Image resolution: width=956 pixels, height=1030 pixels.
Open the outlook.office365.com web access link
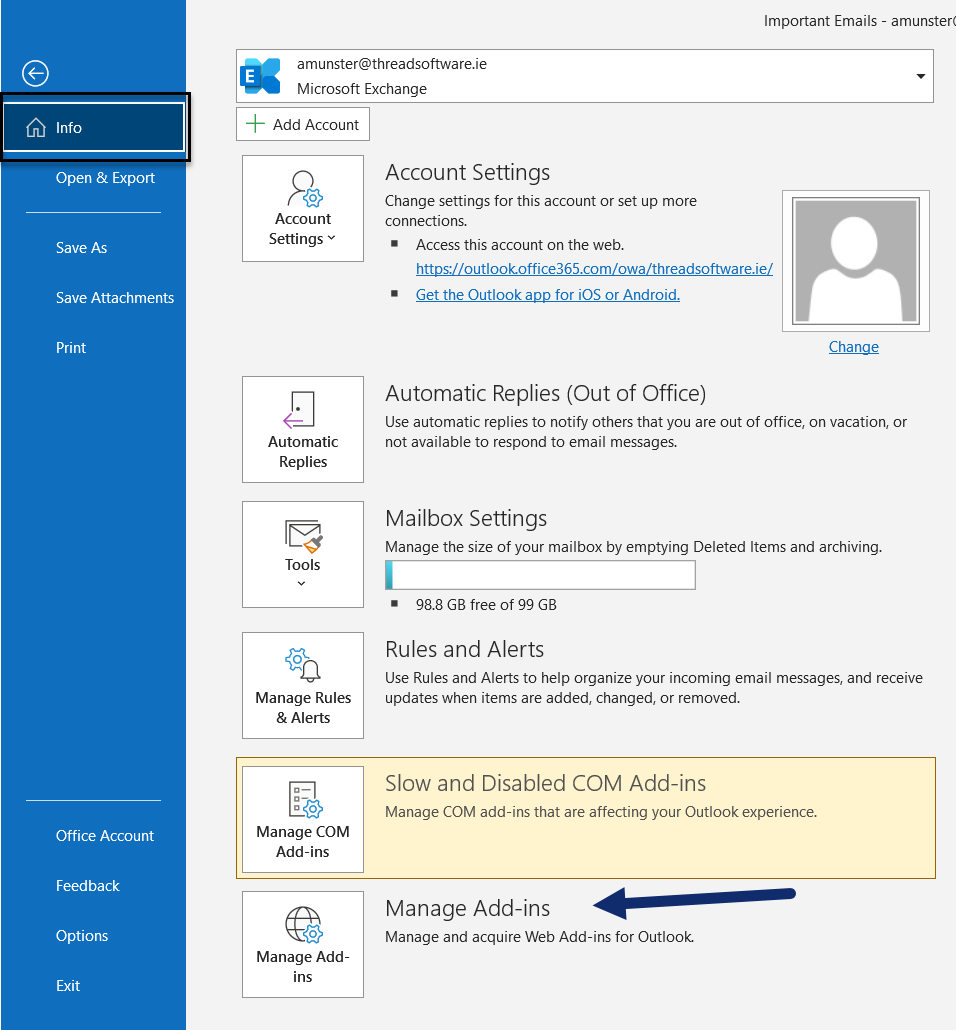pos(594,269)
